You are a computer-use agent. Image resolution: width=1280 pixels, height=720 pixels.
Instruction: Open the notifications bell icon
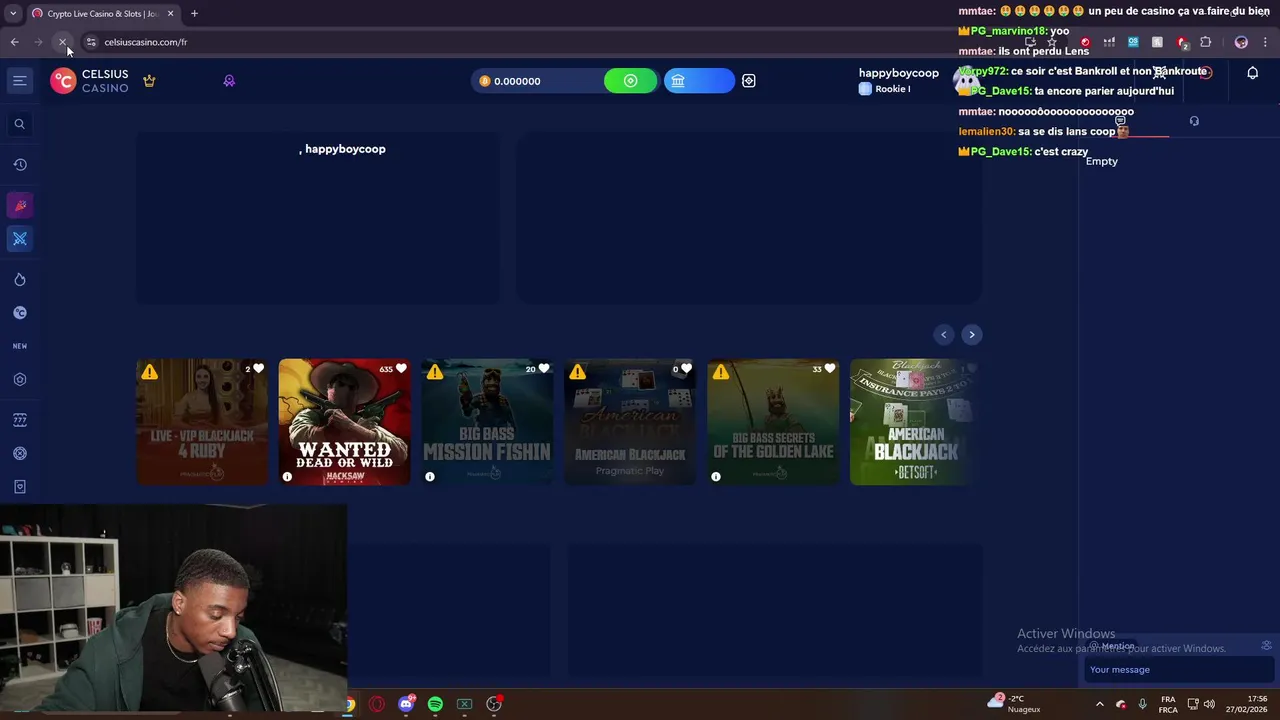coord(1252,73)
